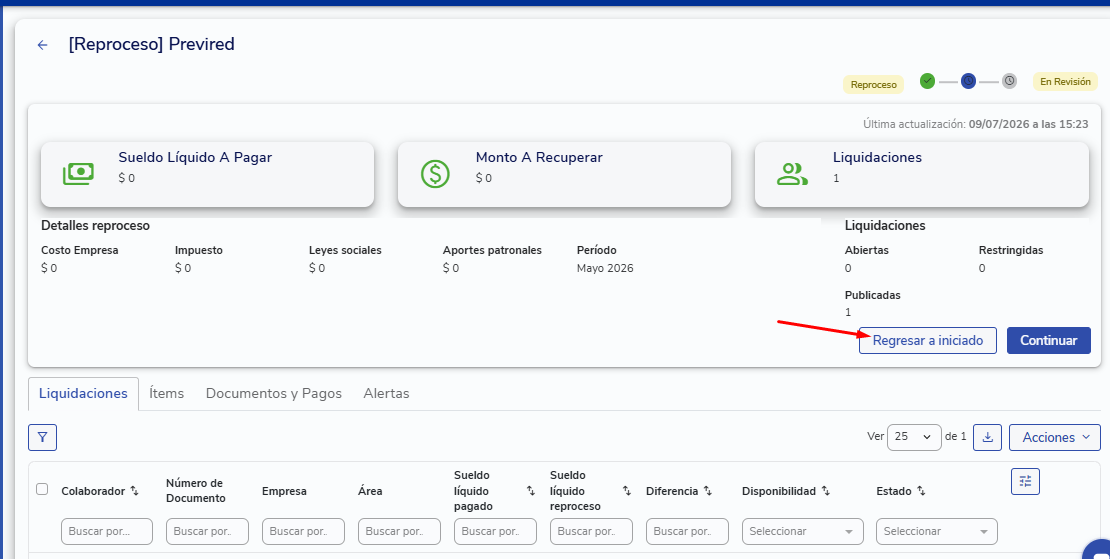Open the filter funnel button
Screen dimensions: 1110x559
[x=42, y=437]
